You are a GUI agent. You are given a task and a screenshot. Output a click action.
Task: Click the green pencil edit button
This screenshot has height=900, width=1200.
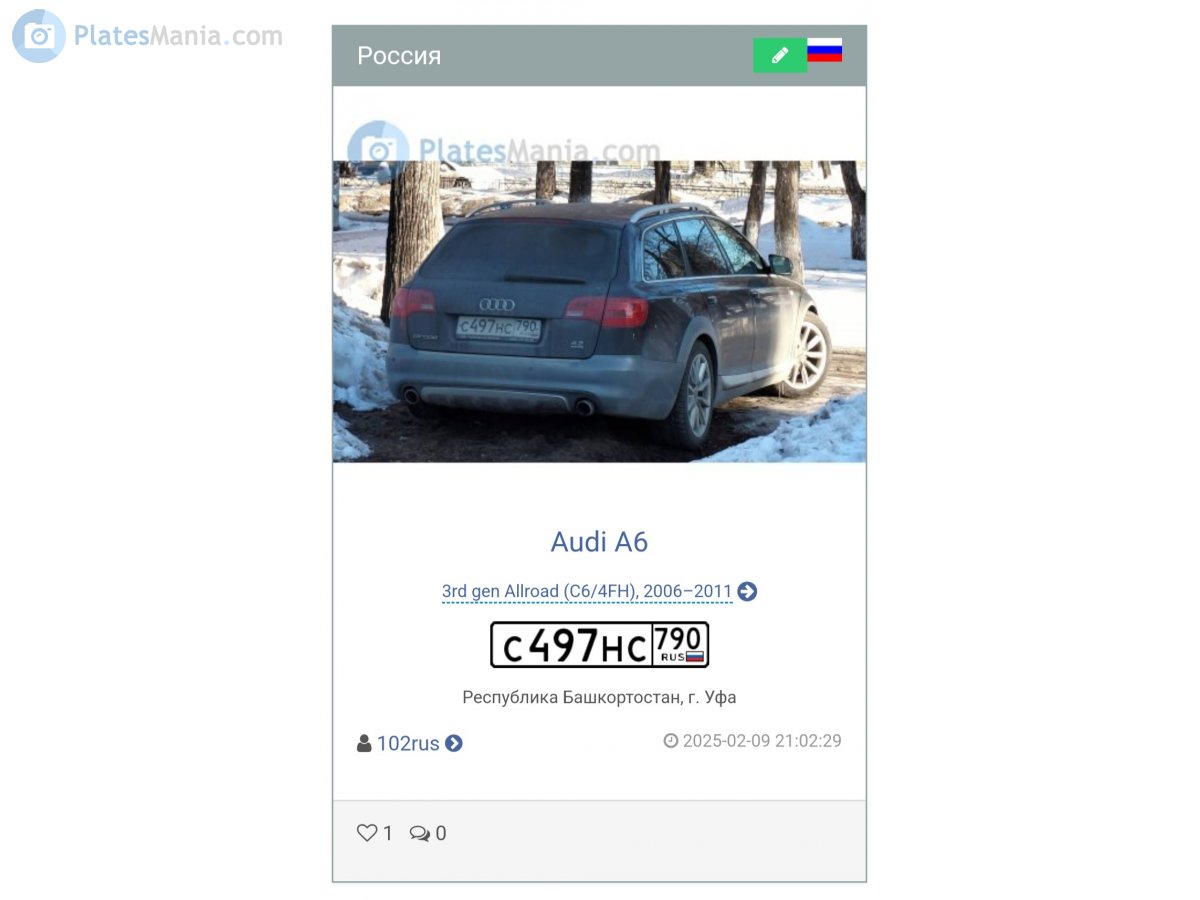point(780,55)
